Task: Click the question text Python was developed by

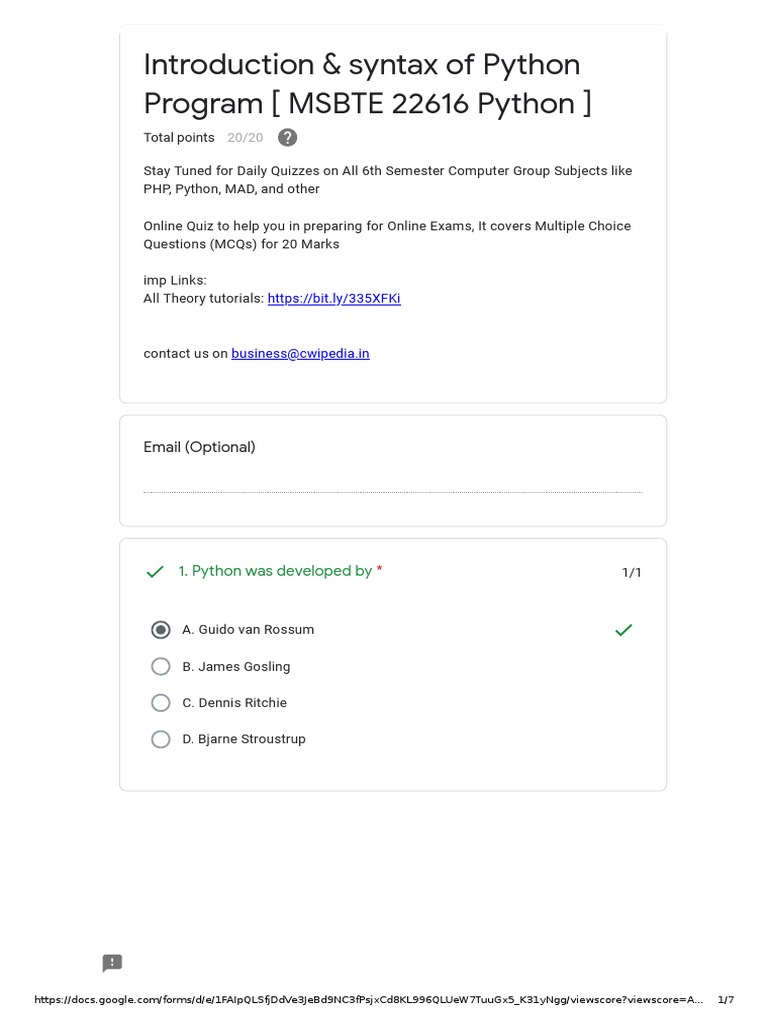Action: pyautogui.click(x=275, y=571)
